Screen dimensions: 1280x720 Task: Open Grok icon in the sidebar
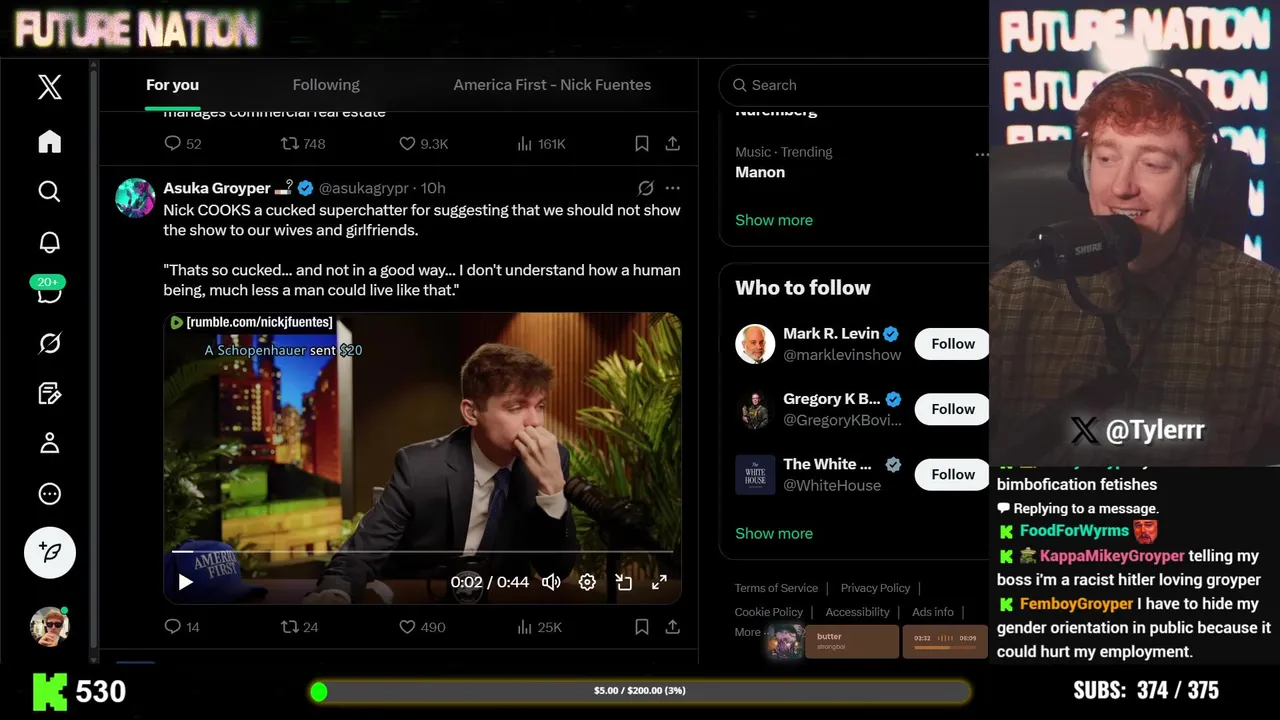[50, 343]
